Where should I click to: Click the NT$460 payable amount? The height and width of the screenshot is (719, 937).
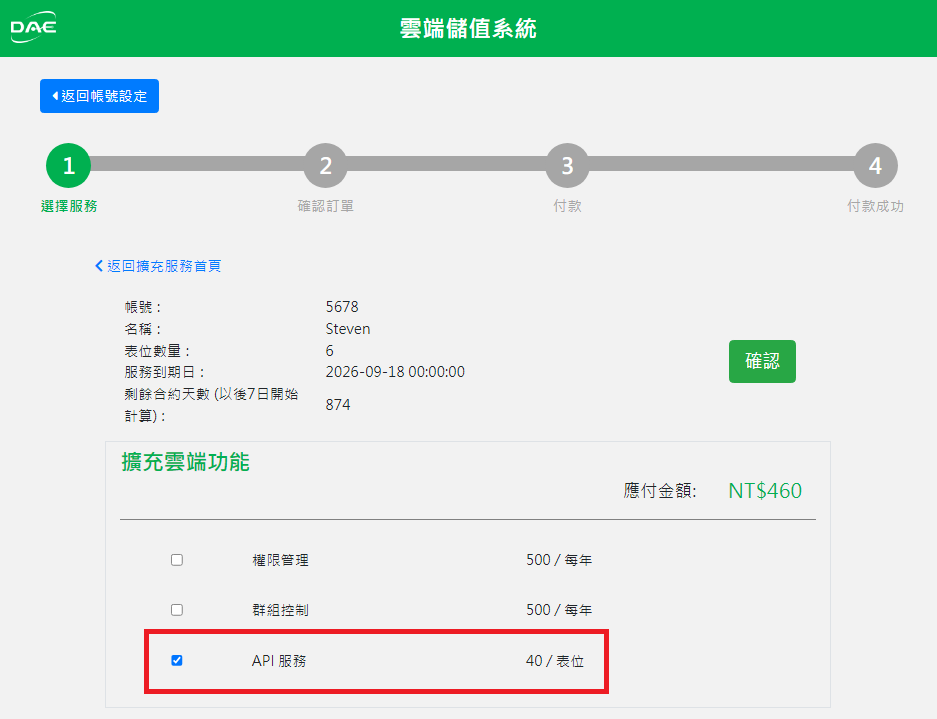point(765,491)
